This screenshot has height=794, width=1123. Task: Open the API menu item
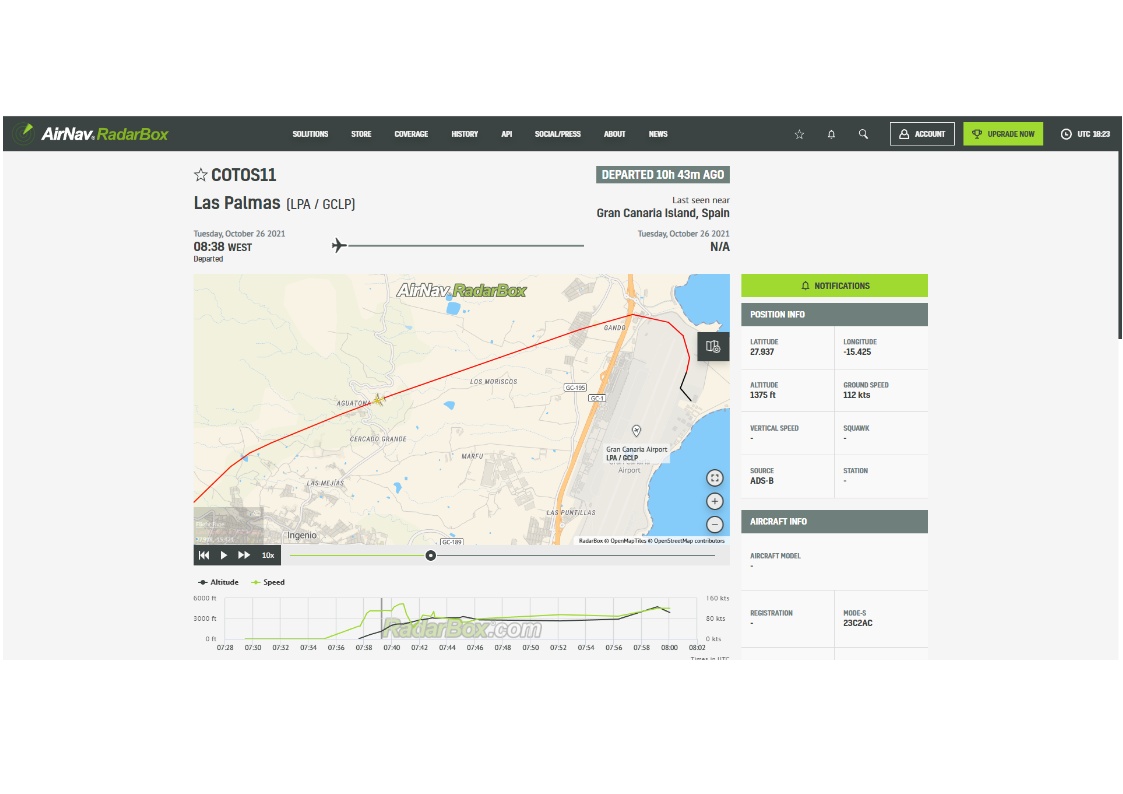tap(506, 134)
